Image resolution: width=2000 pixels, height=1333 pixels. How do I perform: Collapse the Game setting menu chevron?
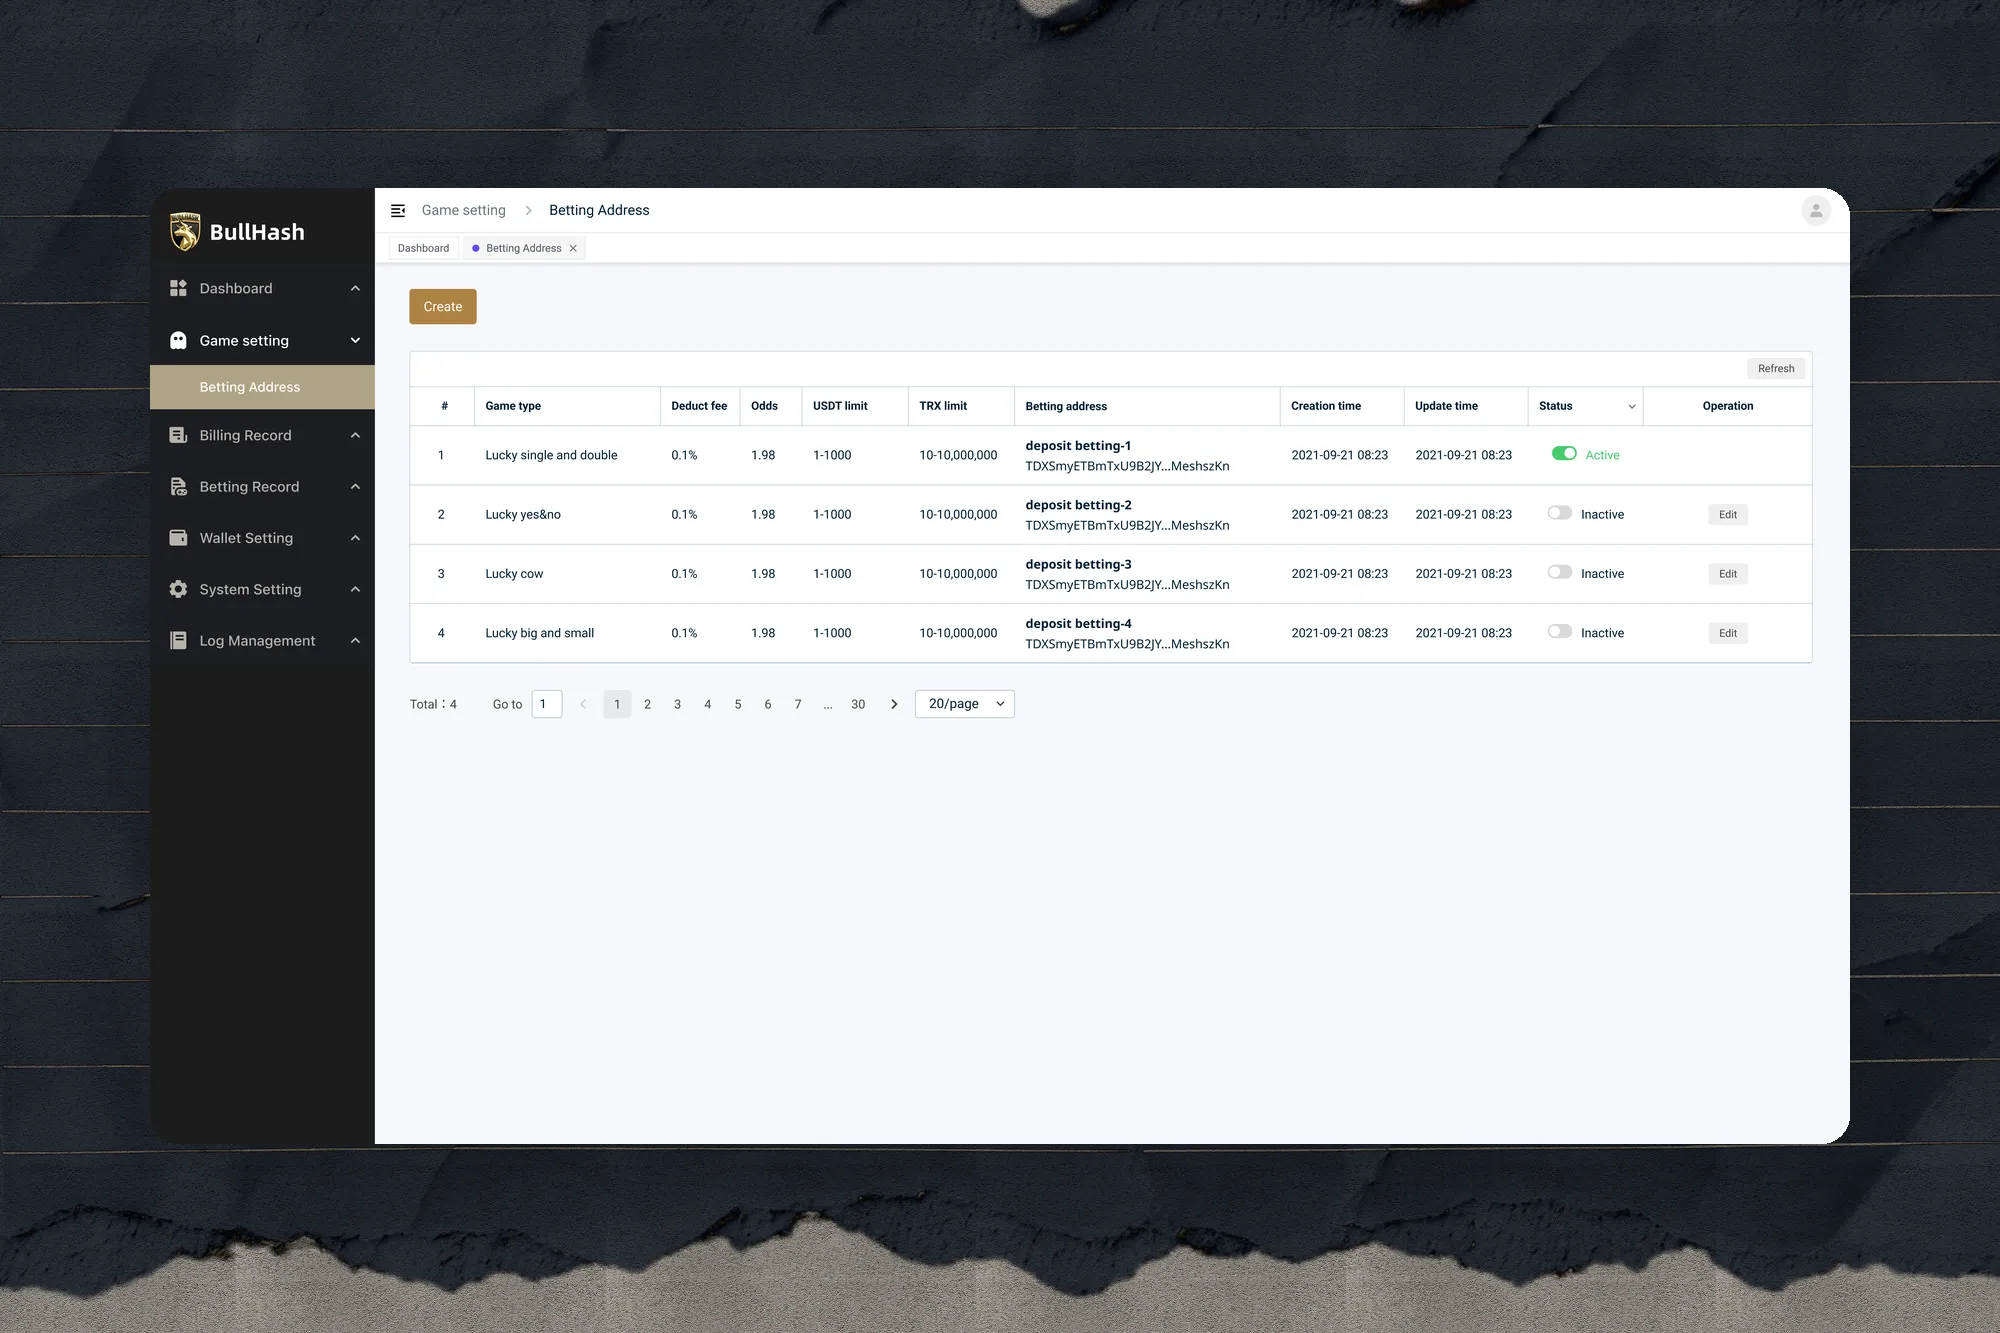point(355,340)
